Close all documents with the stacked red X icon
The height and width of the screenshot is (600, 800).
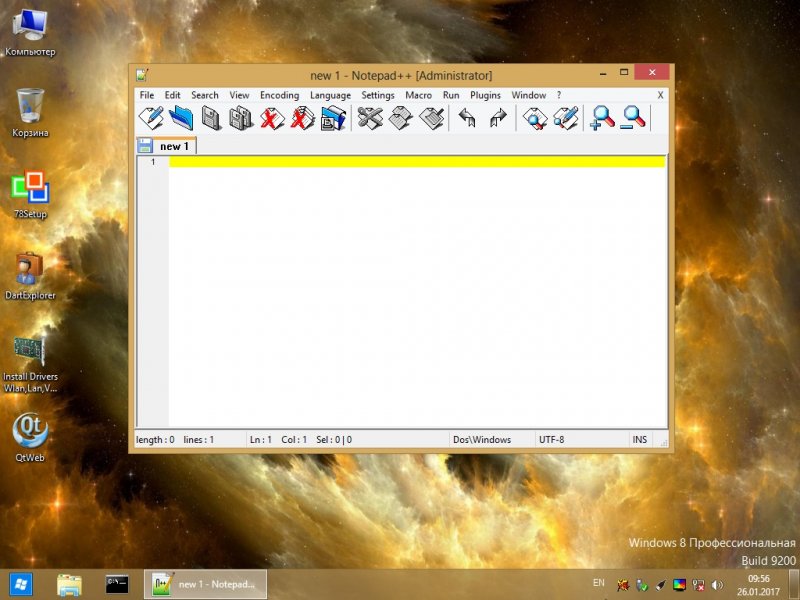point(302,118)
